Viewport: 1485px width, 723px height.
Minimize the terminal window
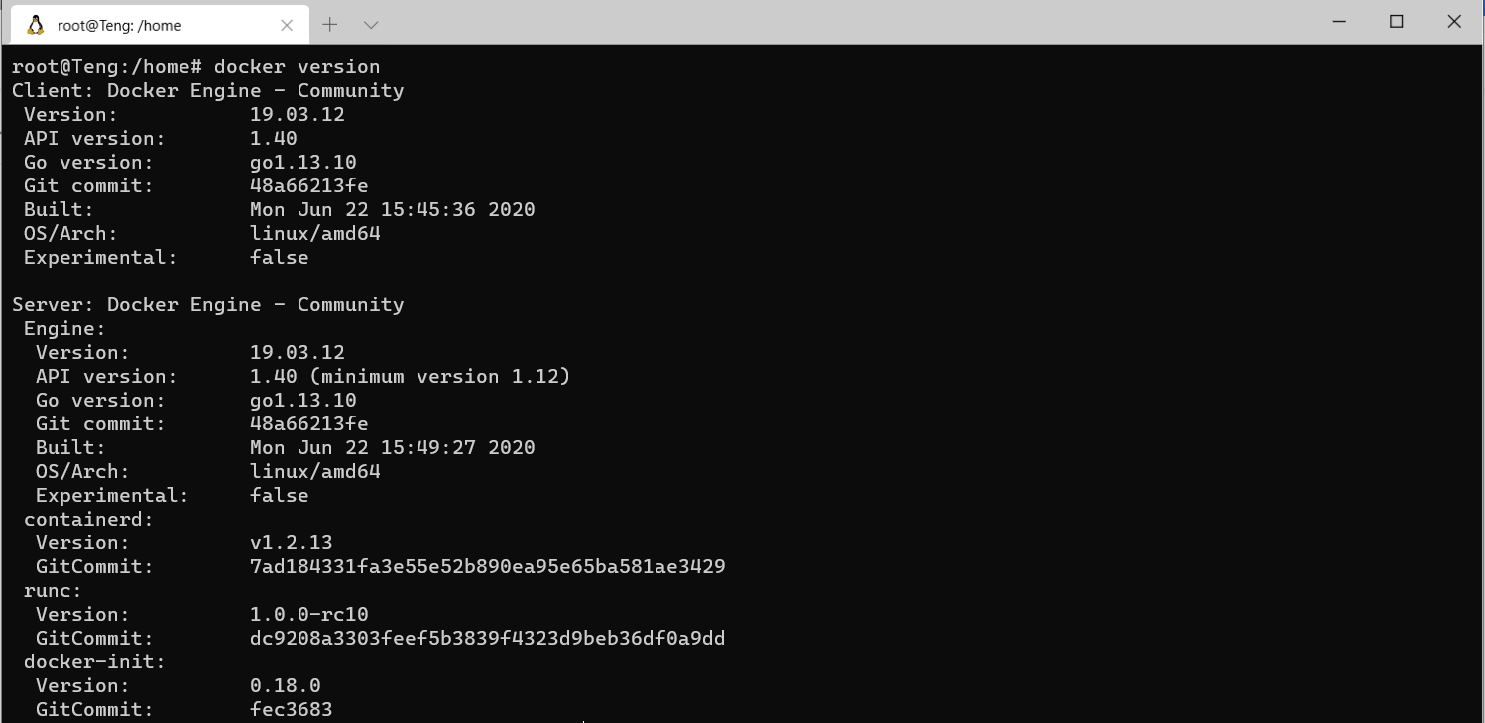click(x=1340, y=22)
